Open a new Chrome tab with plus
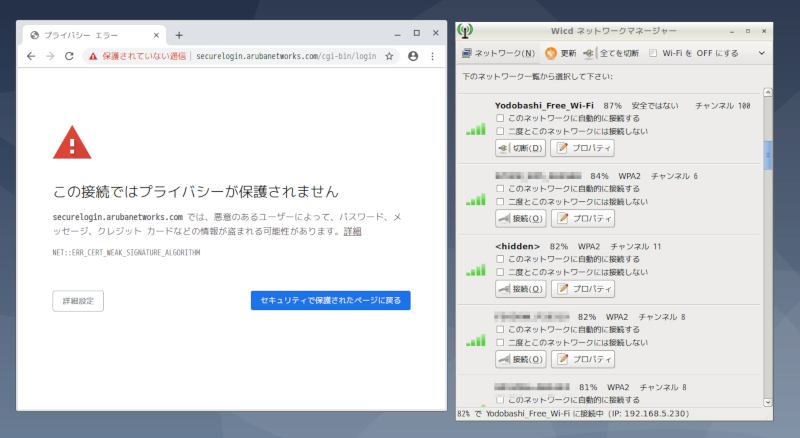 pyautogui.click(x=179, y=35)
